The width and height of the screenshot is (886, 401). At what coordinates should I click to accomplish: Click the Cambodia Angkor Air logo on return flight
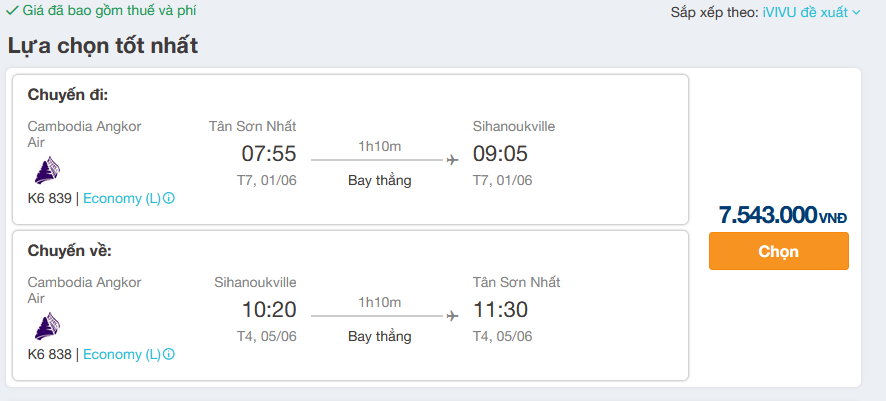pos(47,326)
